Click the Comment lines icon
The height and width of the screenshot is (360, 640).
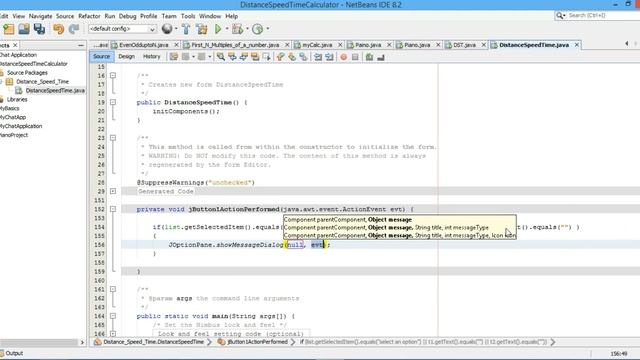[369, 57]
